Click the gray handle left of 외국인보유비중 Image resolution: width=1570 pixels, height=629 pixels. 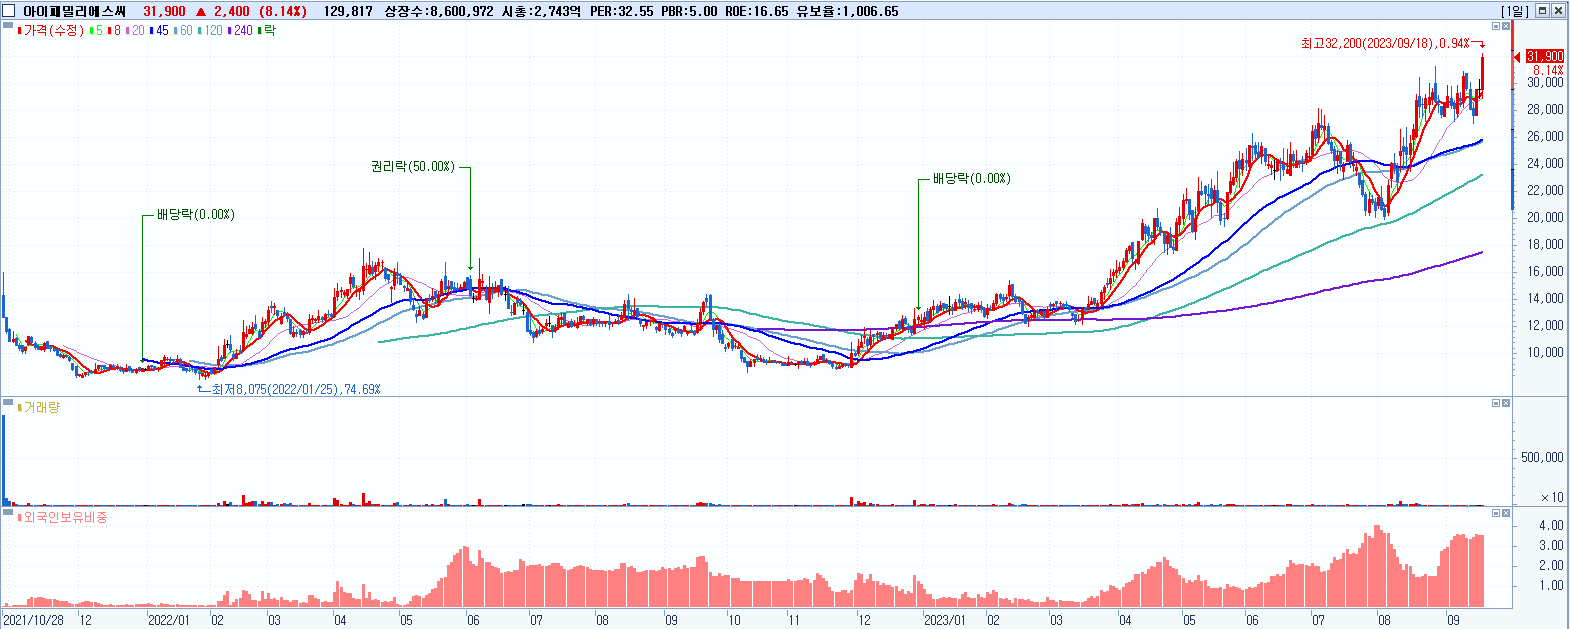[x=8, y=513]
